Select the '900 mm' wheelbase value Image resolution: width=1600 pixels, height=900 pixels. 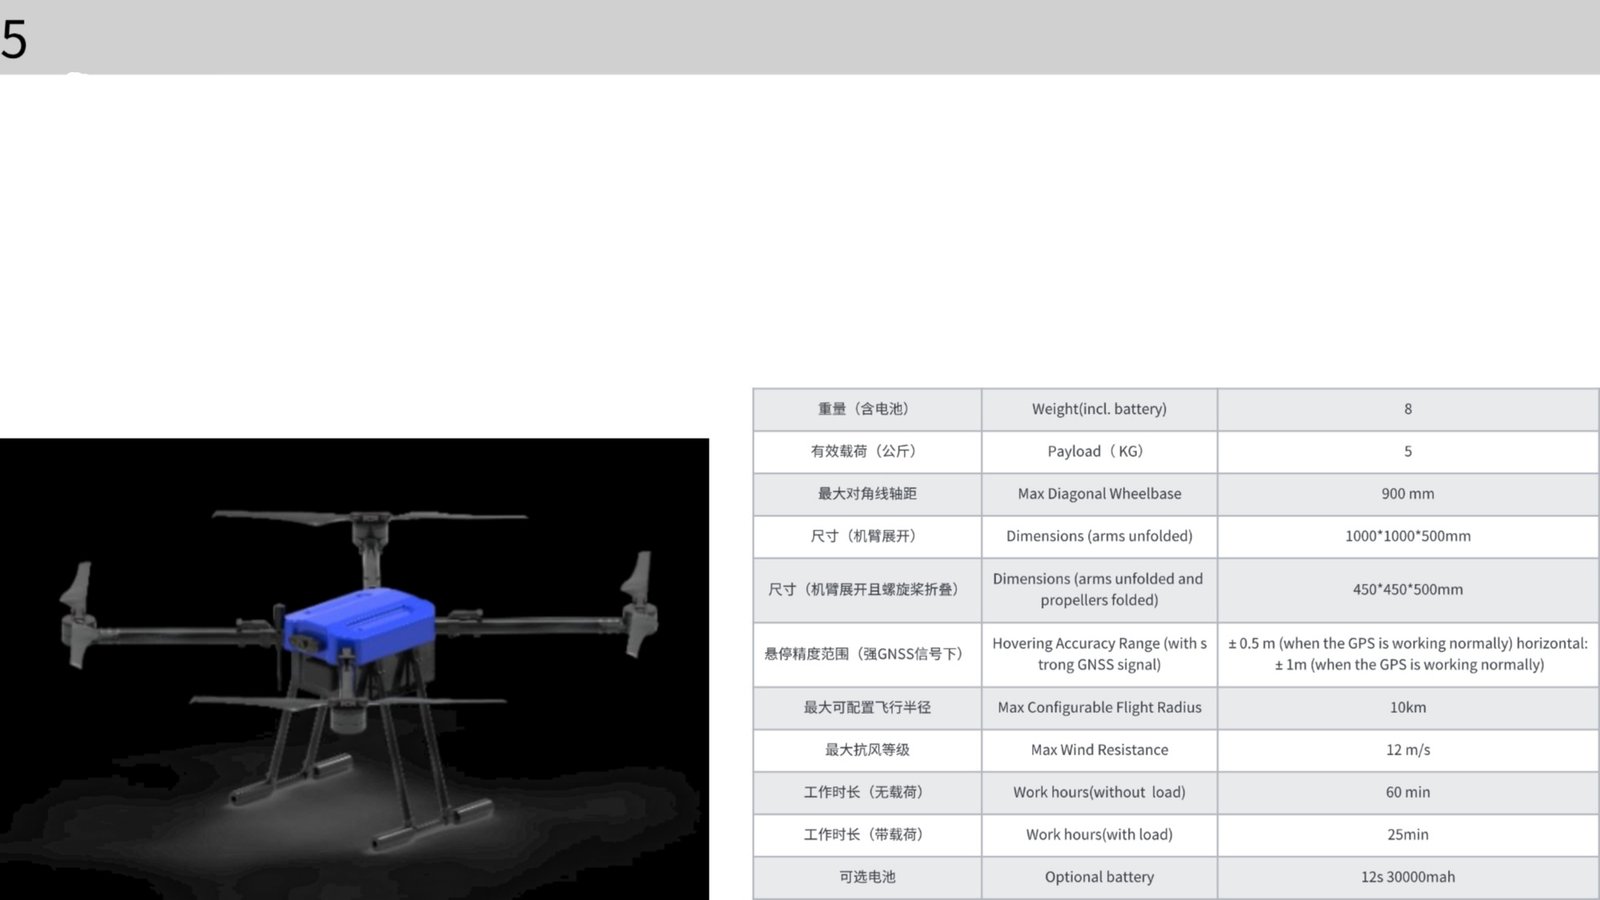1407,494
